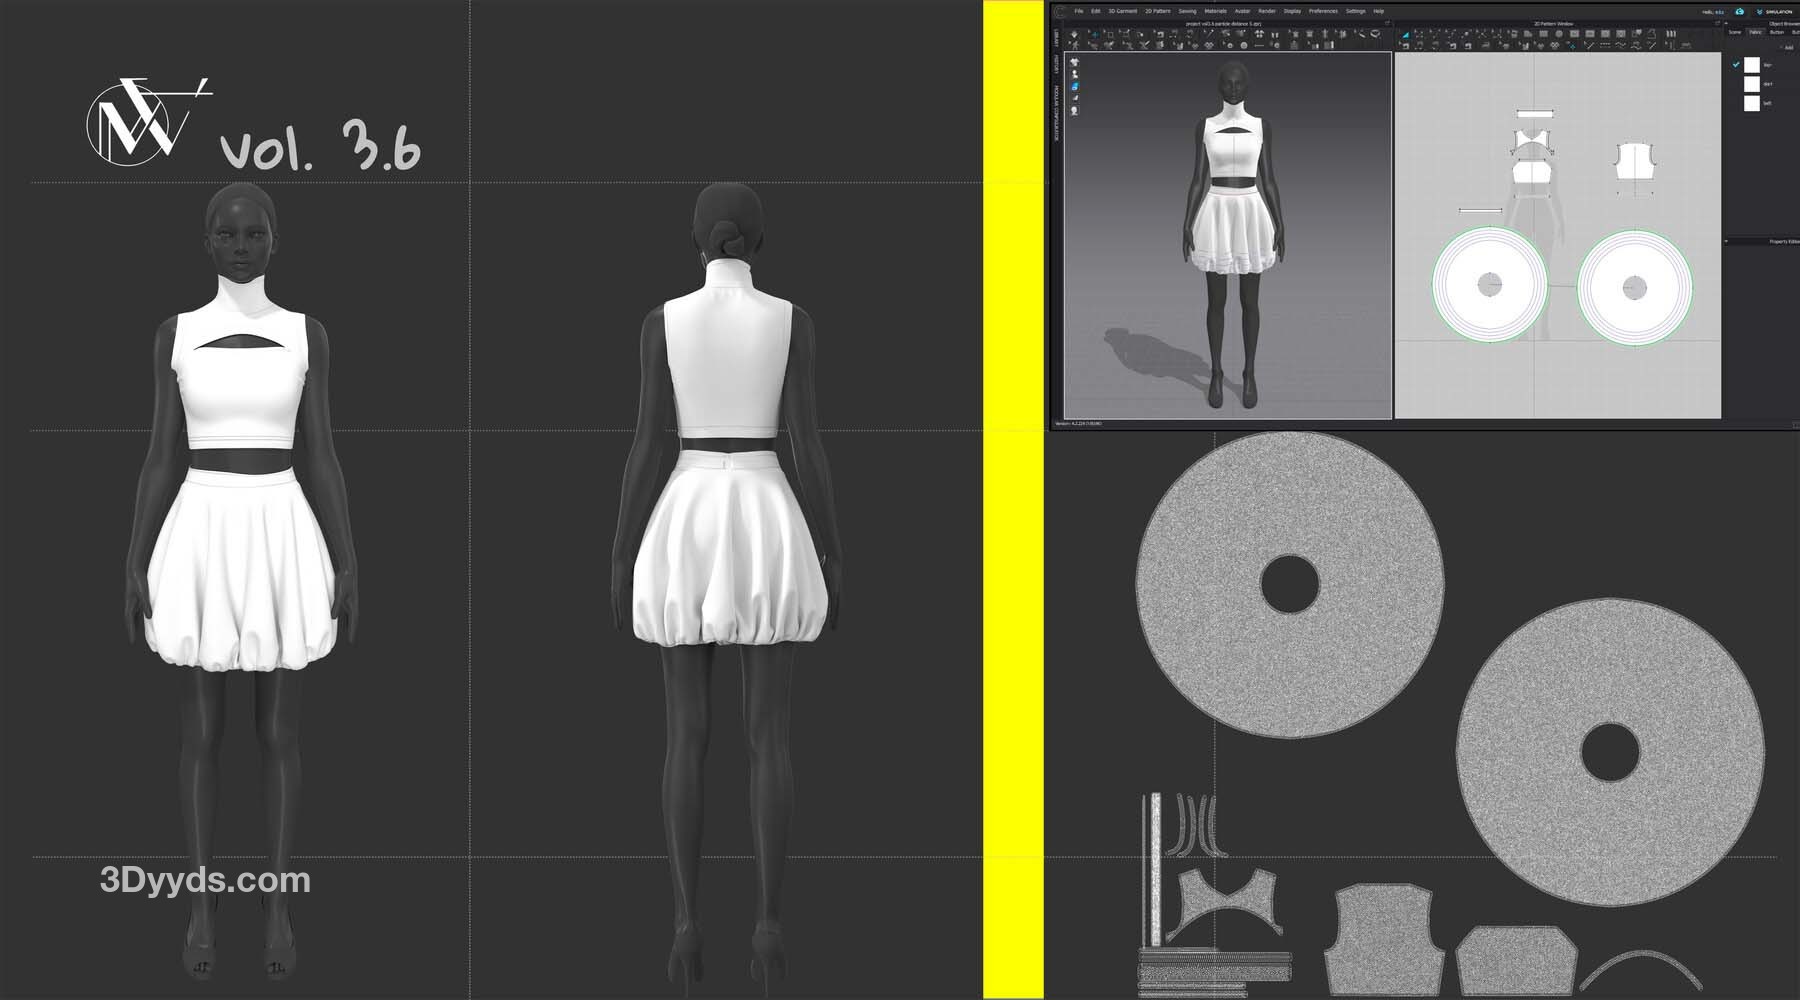Click the blue fabric display icon in 3D viewport
Image resolution: width=1800 pixels, height=1000 pixels.
click(1075, 87)
